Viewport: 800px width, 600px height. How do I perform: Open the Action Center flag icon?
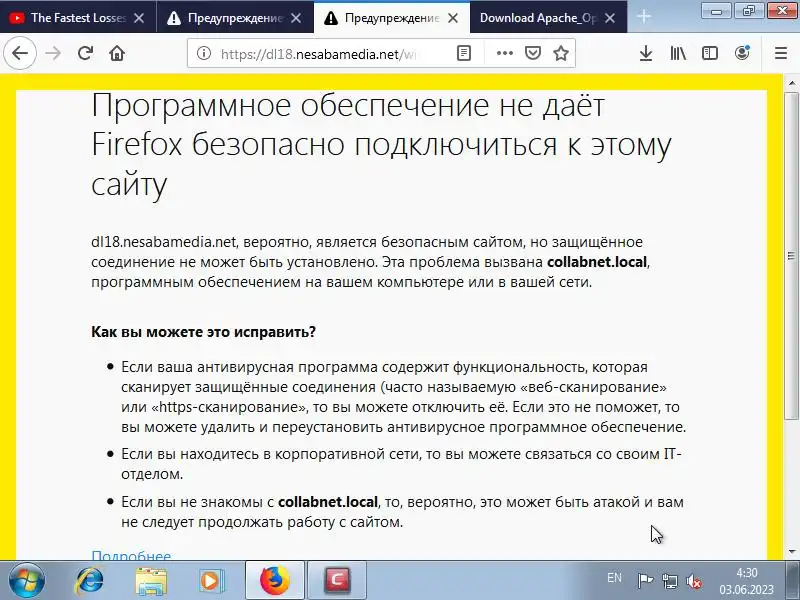click(645, 581)
